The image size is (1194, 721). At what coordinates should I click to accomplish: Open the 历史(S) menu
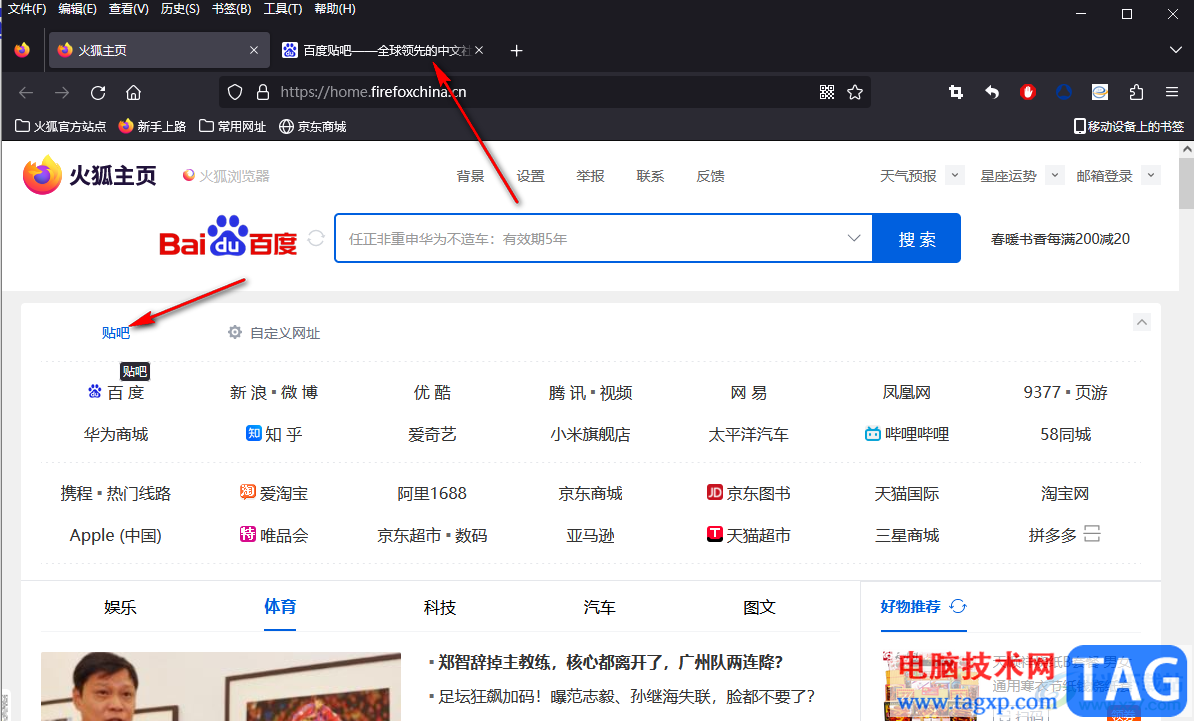pyautogui.click(x=180, y=9)
